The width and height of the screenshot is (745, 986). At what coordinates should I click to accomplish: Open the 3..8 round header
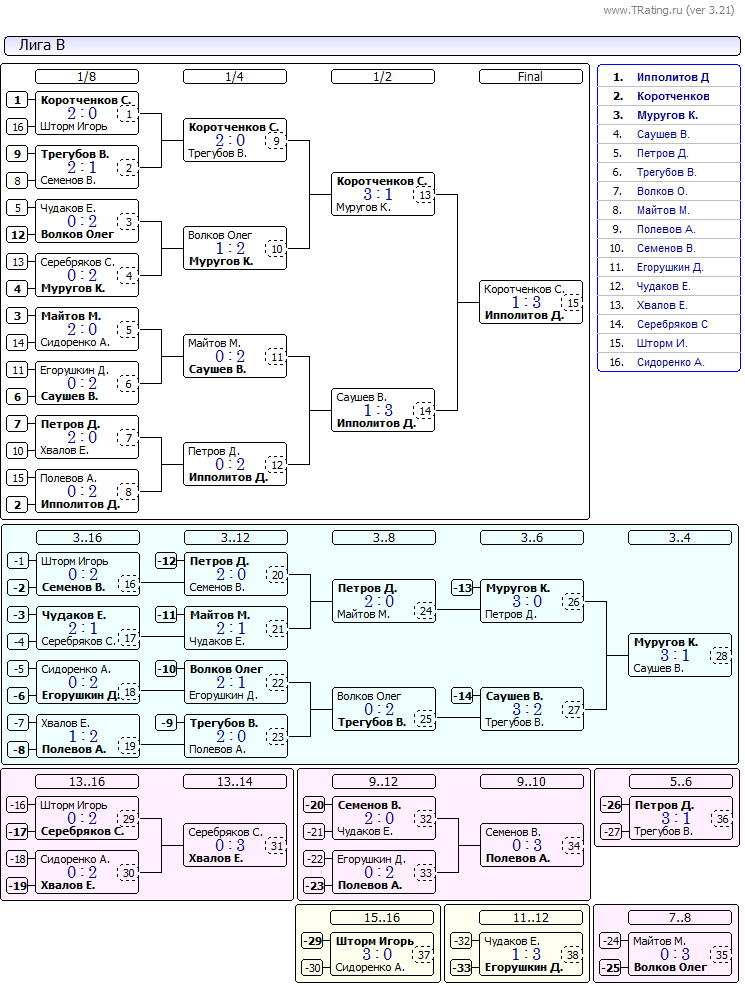pos(384,538)
